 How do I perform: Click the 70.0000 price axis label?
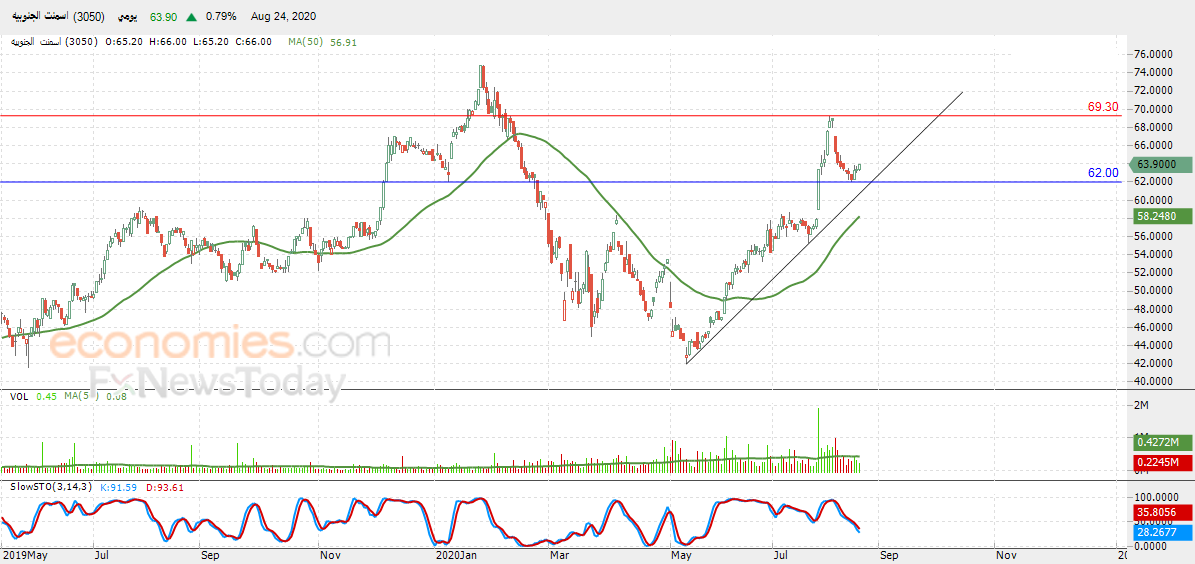(x=1153, y=109)
